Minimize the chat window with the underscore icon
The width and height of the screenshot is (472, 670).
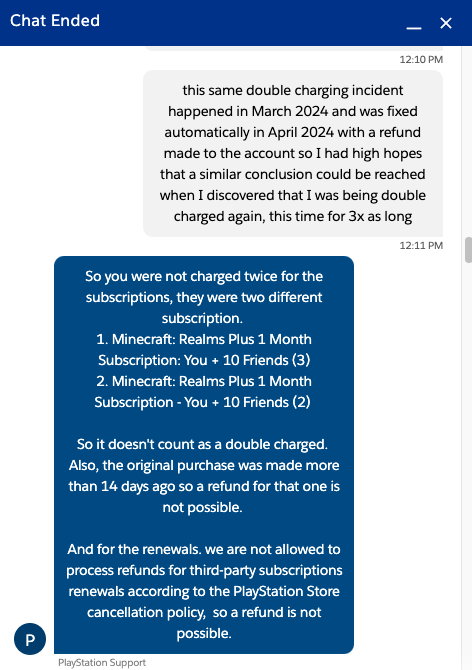(413, 27)
